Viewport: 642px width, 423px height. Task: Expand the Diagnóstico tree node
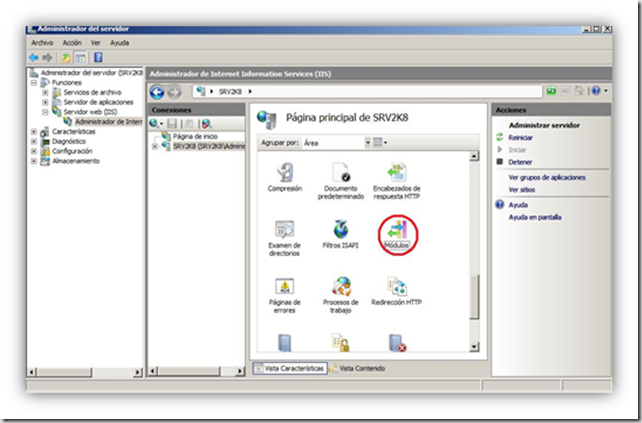pyautogui.click(x=34, y=142)
